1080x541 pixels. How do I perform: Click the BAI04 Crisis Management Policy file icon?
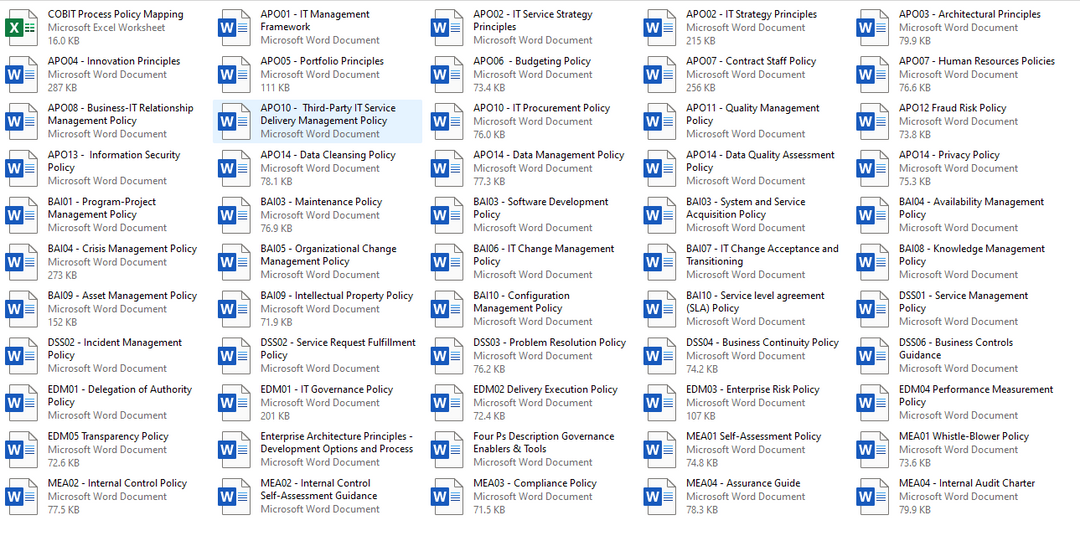[x=21, y=262]
